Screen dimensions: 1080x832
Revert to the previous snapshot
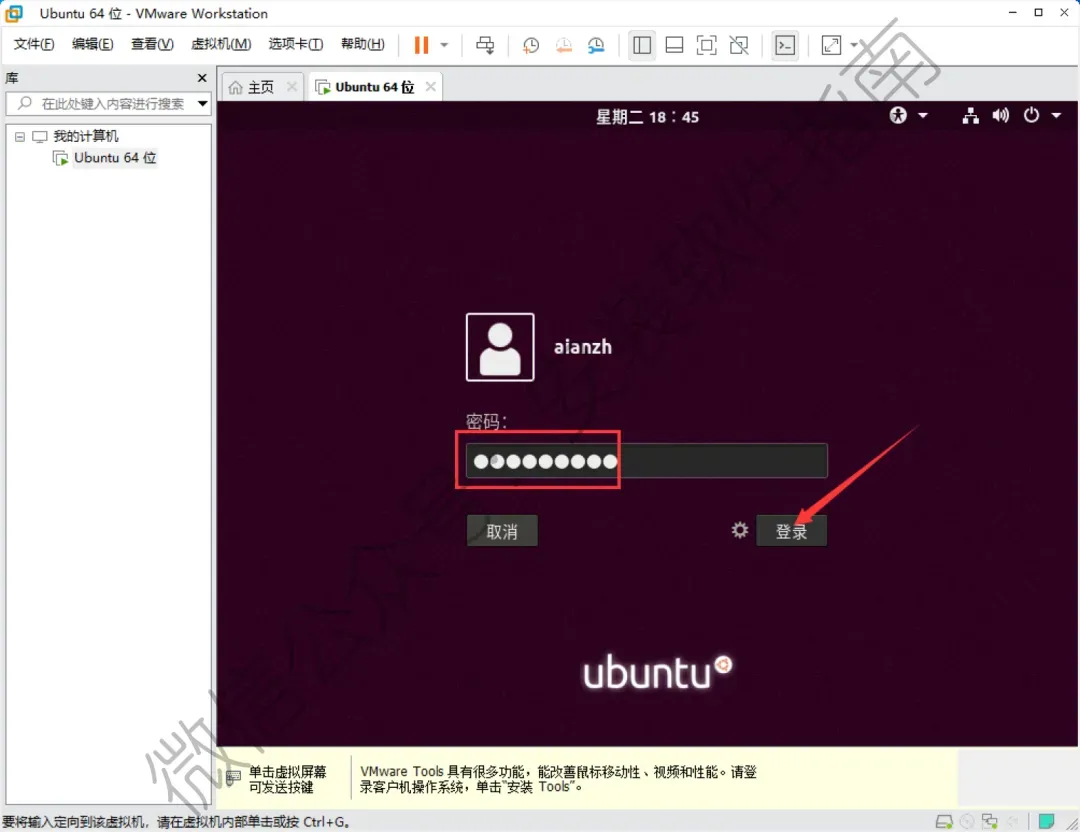point(563,45)
